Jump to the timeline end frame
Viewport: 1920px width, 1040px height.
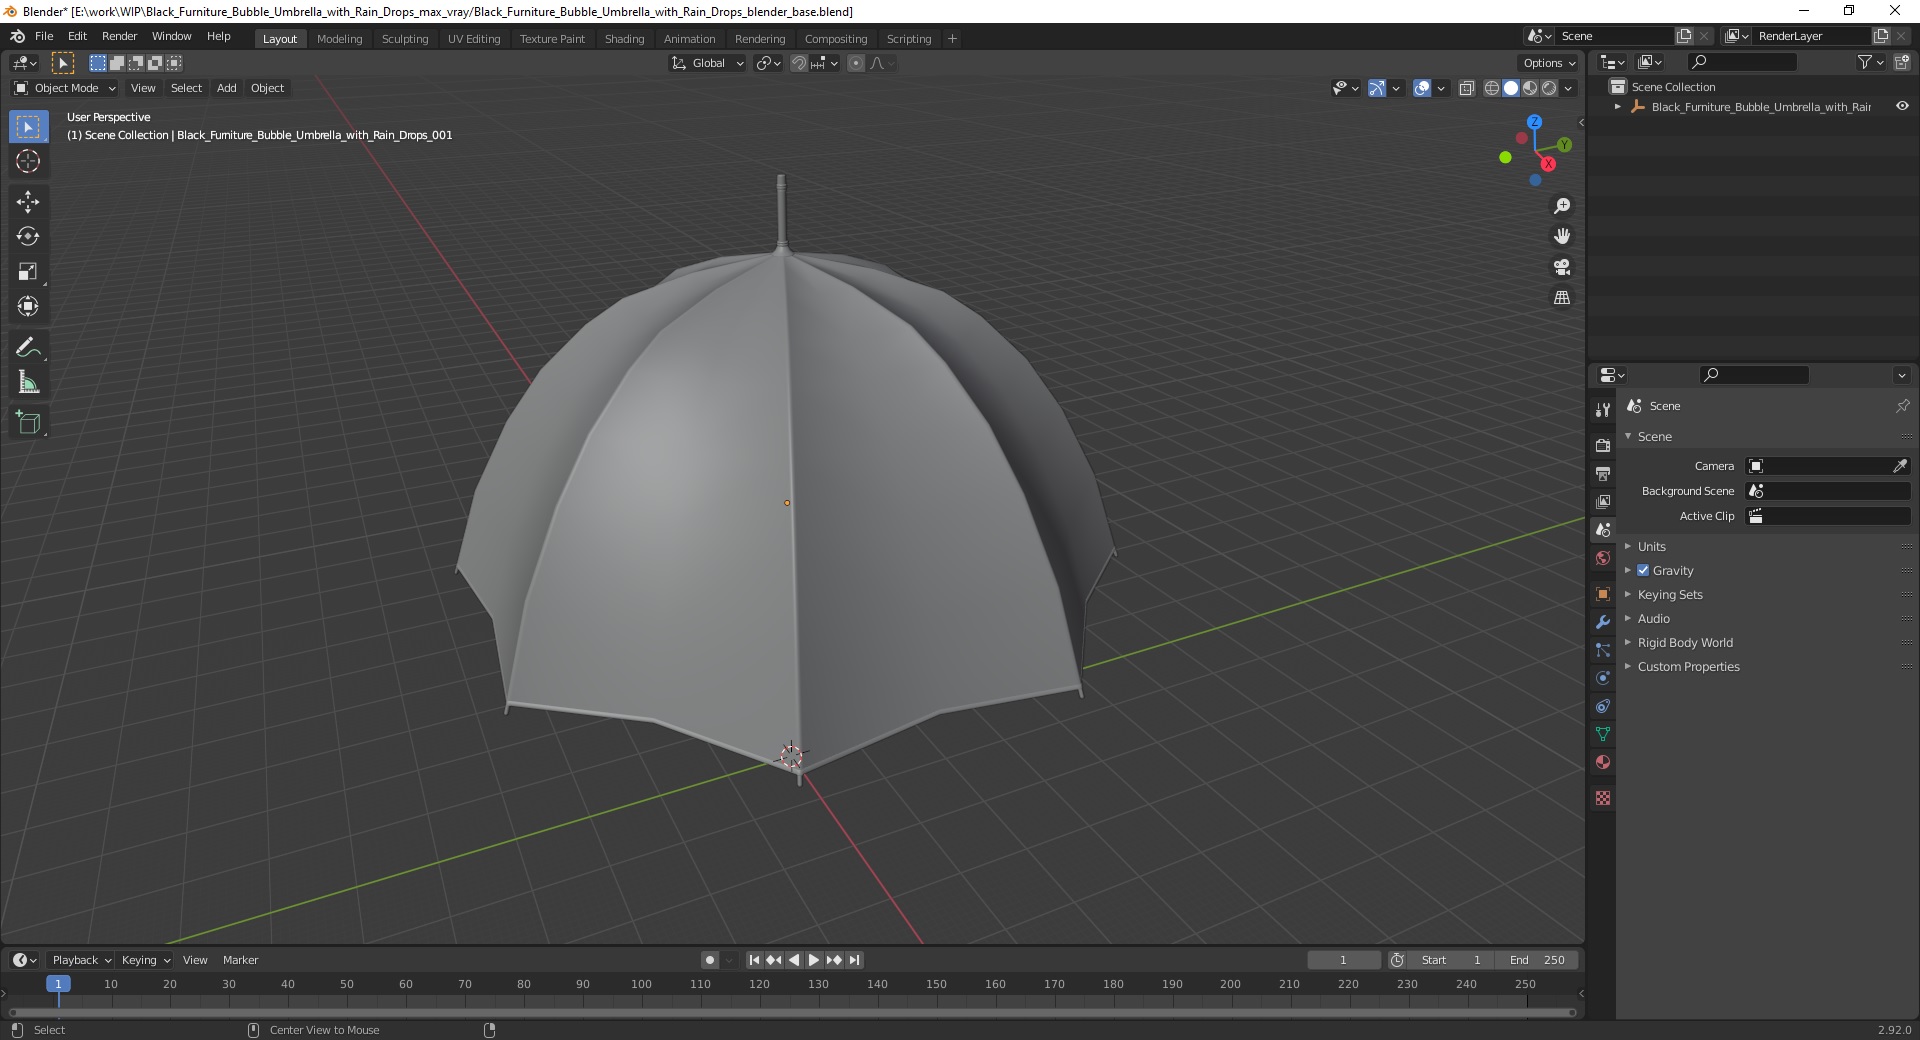(x=854, y=960)
